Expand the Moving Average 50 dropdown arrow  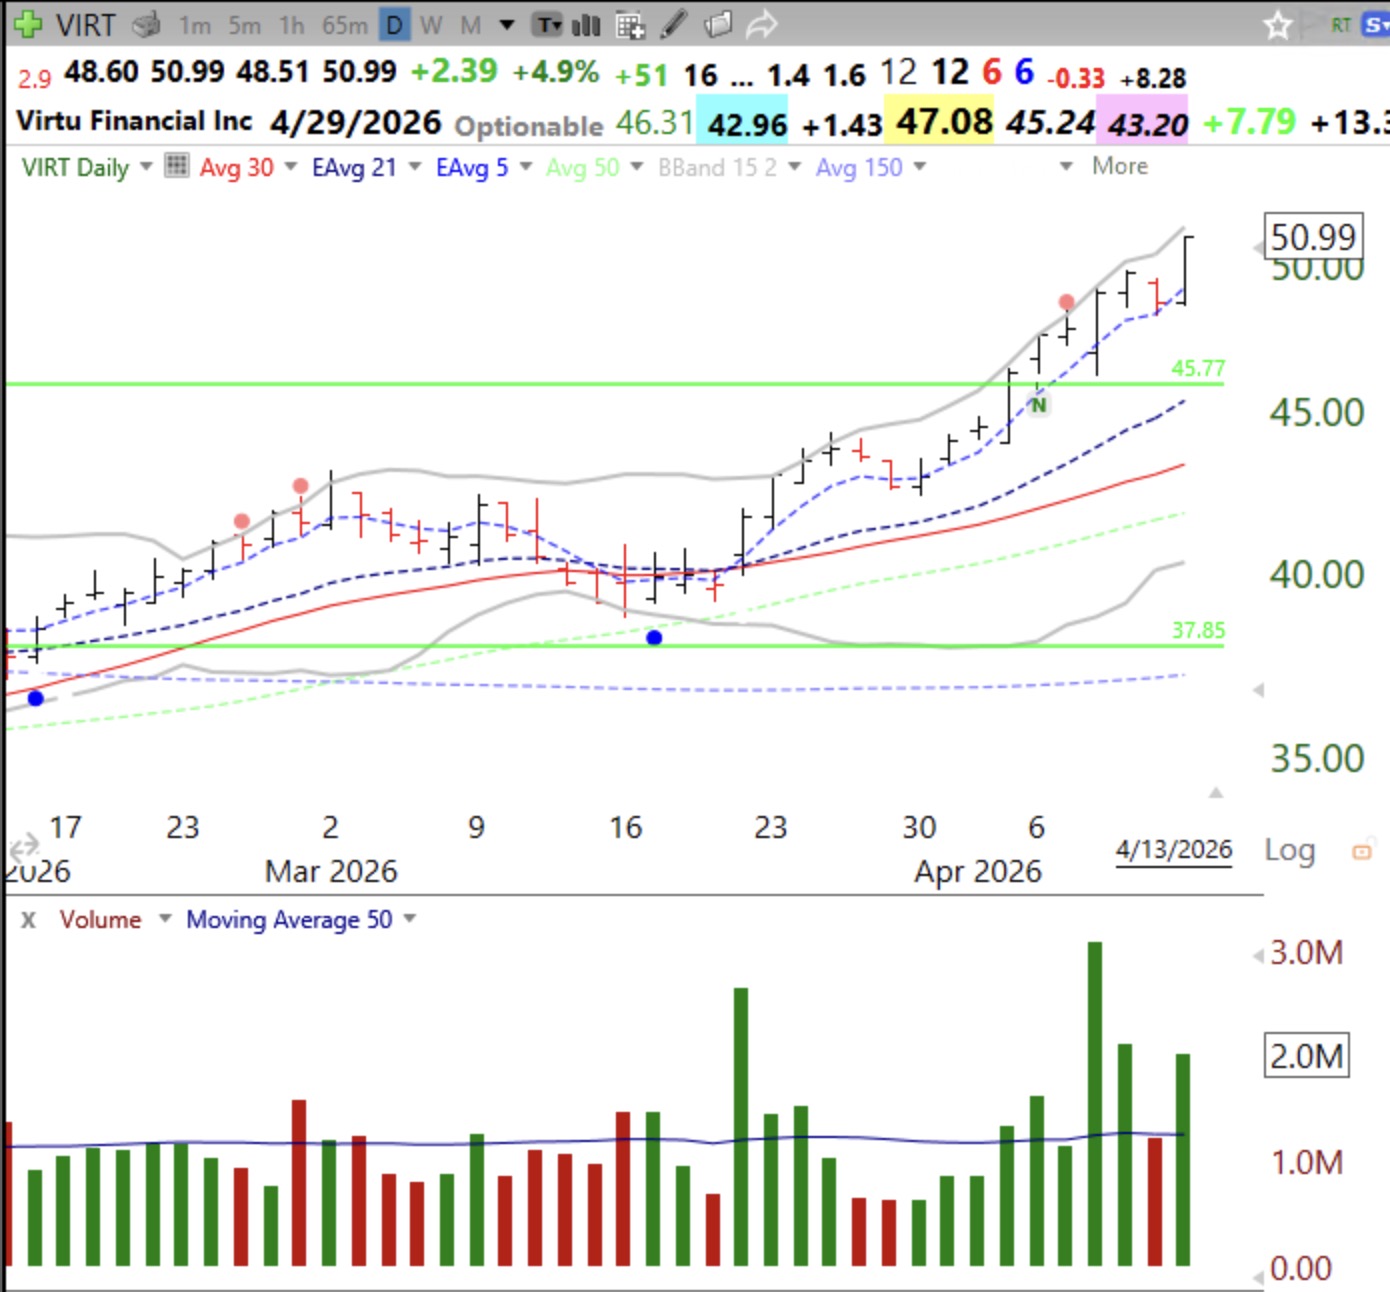point(410,918)
